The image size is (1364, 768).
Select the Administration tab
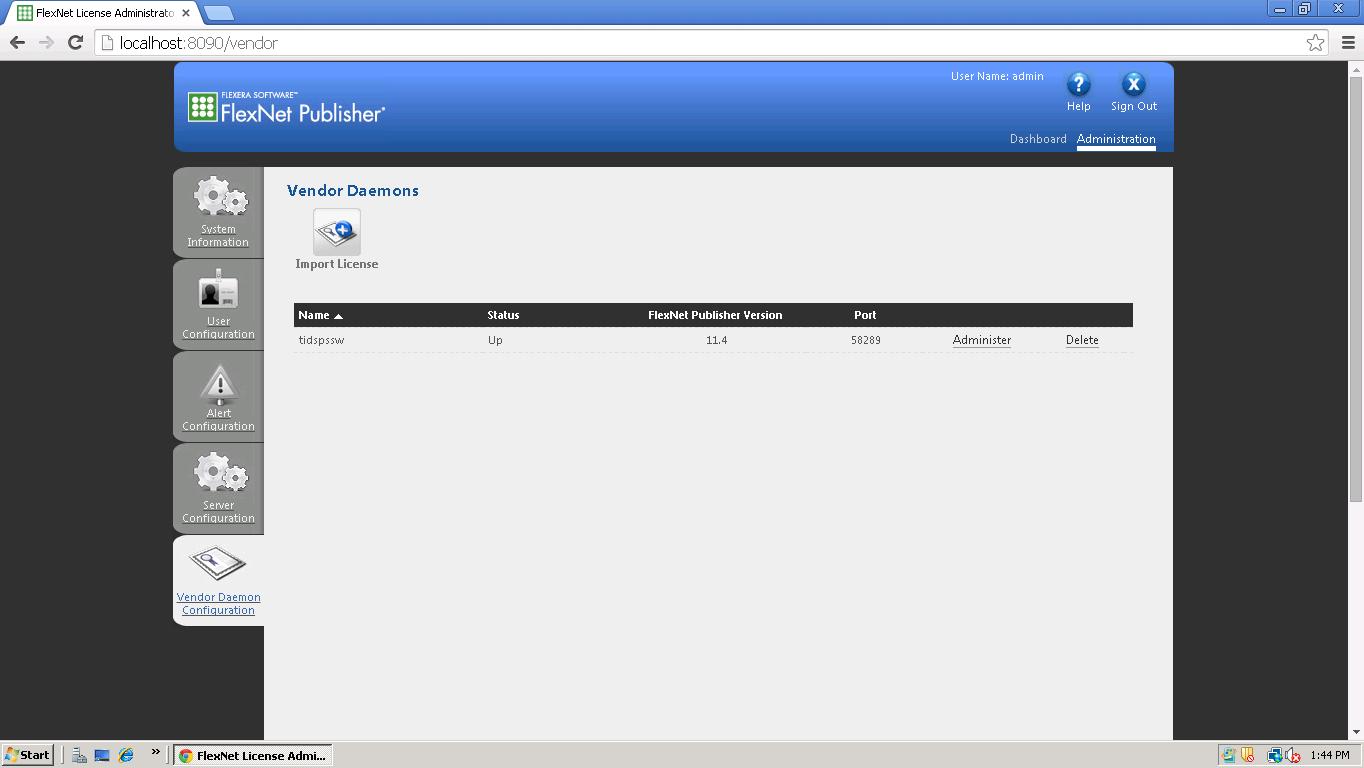(x=1116, y=139)
